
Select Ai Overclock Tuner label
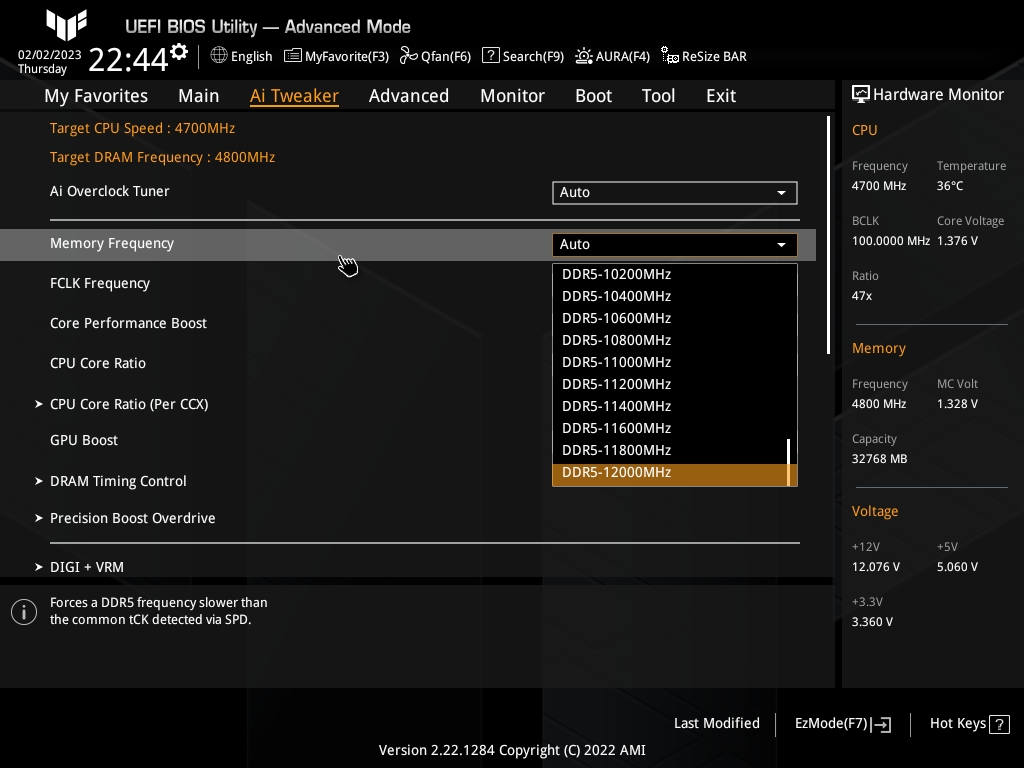click(x=110, y=191)
